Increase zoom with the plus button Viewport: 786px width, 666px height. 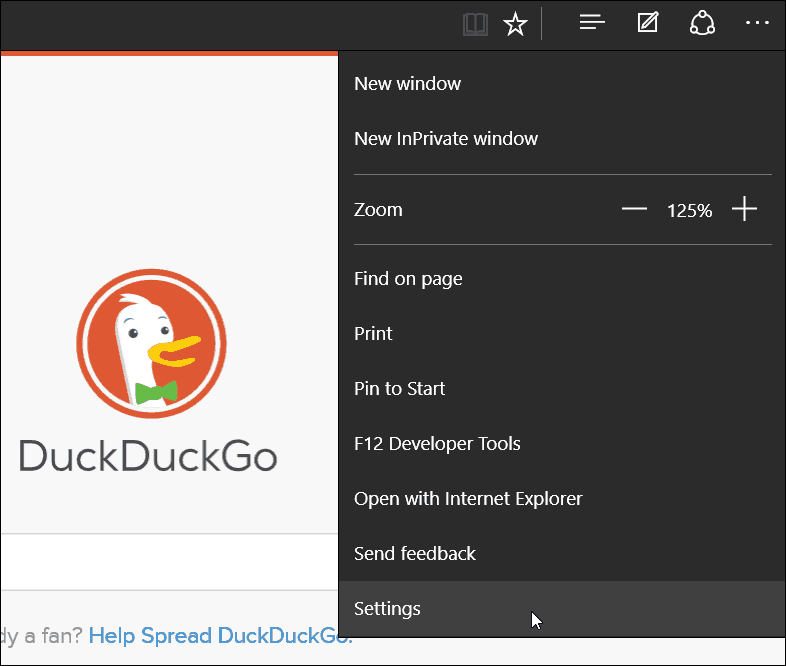pos(744,209)
